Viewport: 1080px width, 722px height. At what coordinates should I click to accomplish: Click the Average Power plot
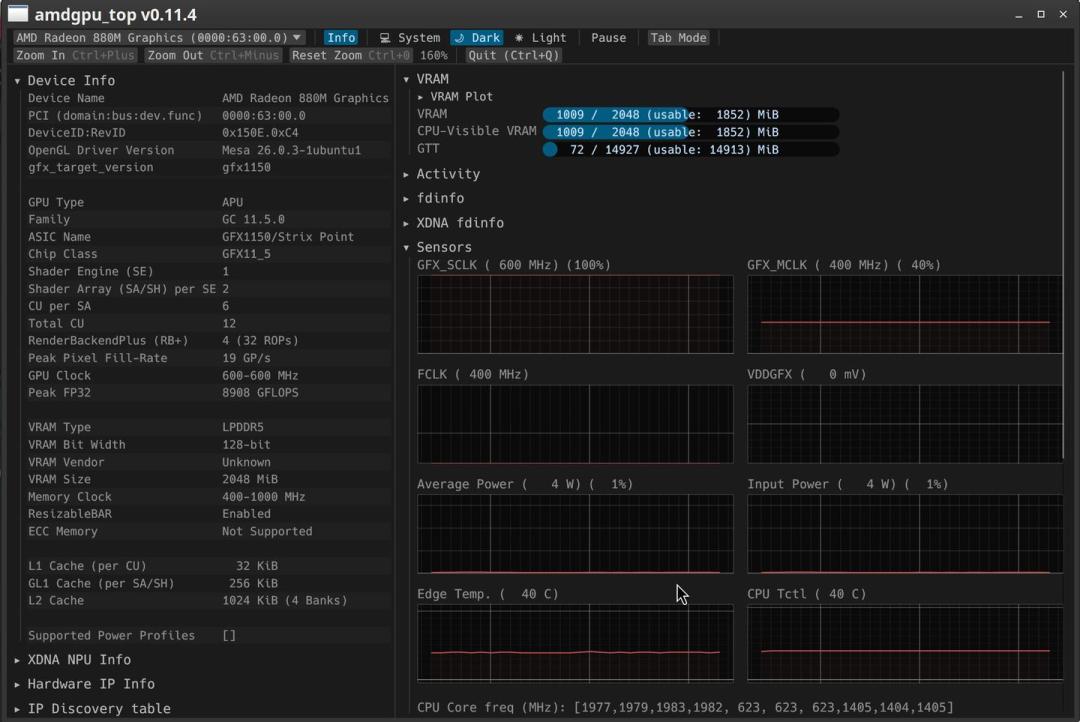click(575, 534)
